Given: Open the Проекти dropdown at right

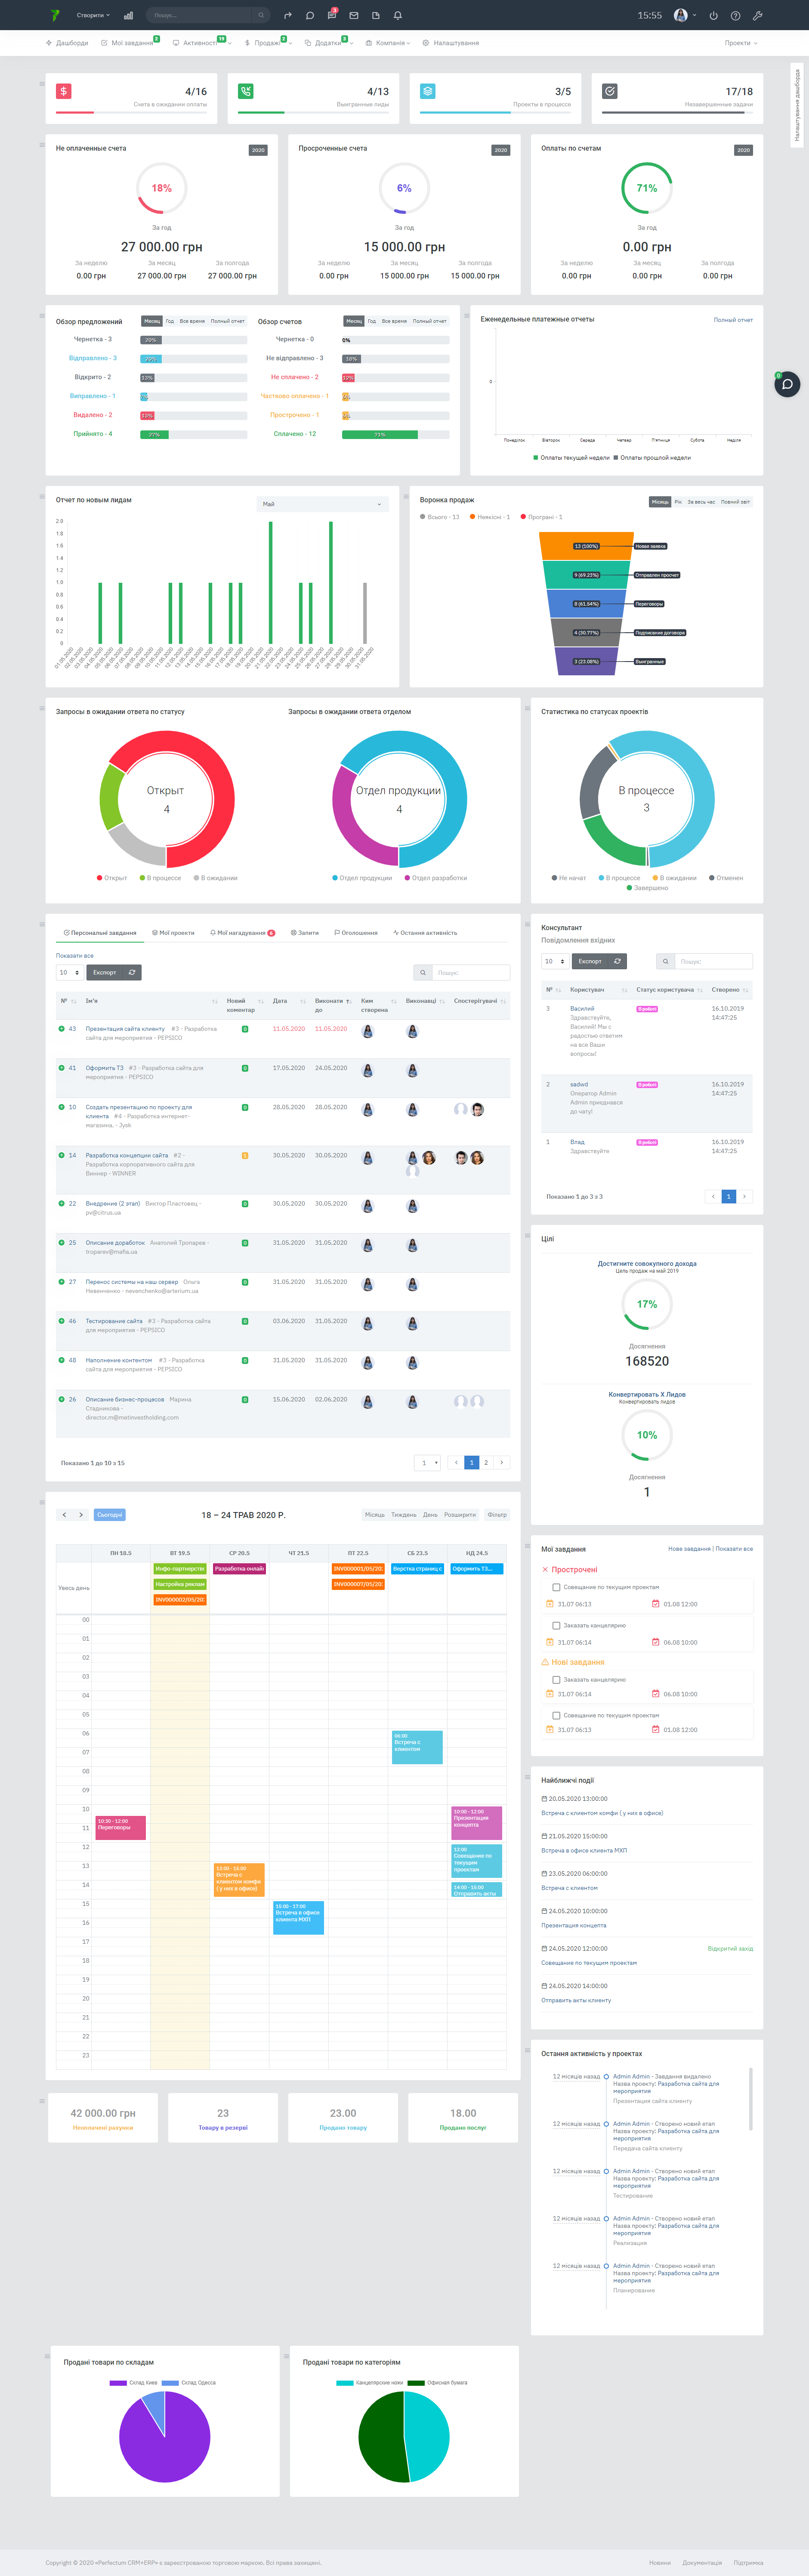Looking at the screenshot, I should (741, 43).
